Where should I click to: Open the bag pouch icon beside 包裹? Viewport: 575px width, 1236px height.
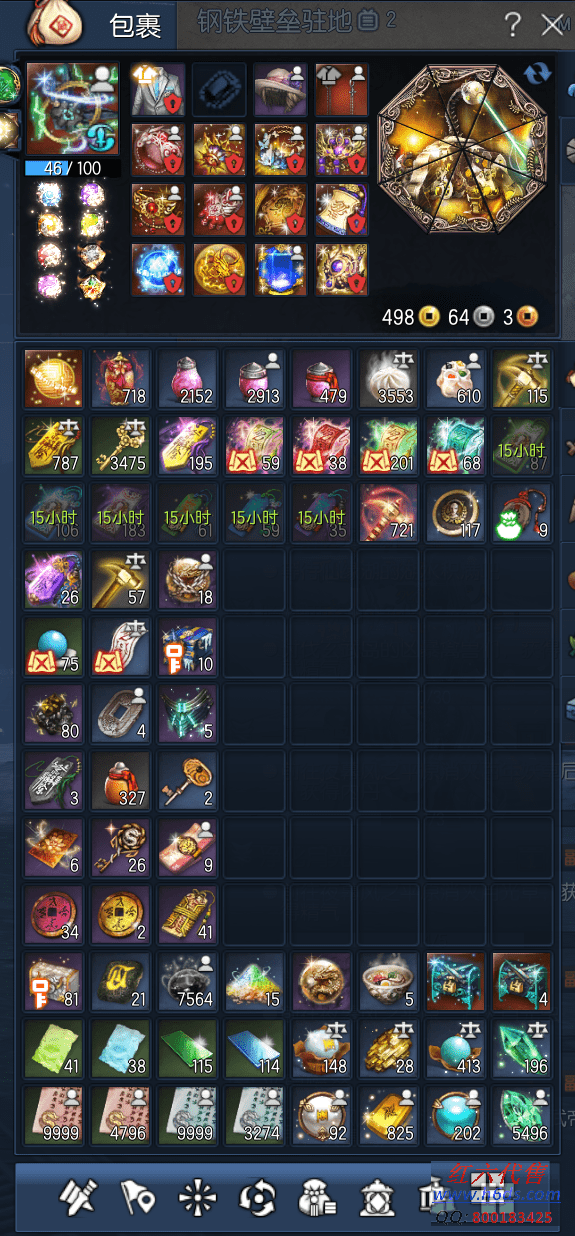pyautogui.click(x=53, y=22)
